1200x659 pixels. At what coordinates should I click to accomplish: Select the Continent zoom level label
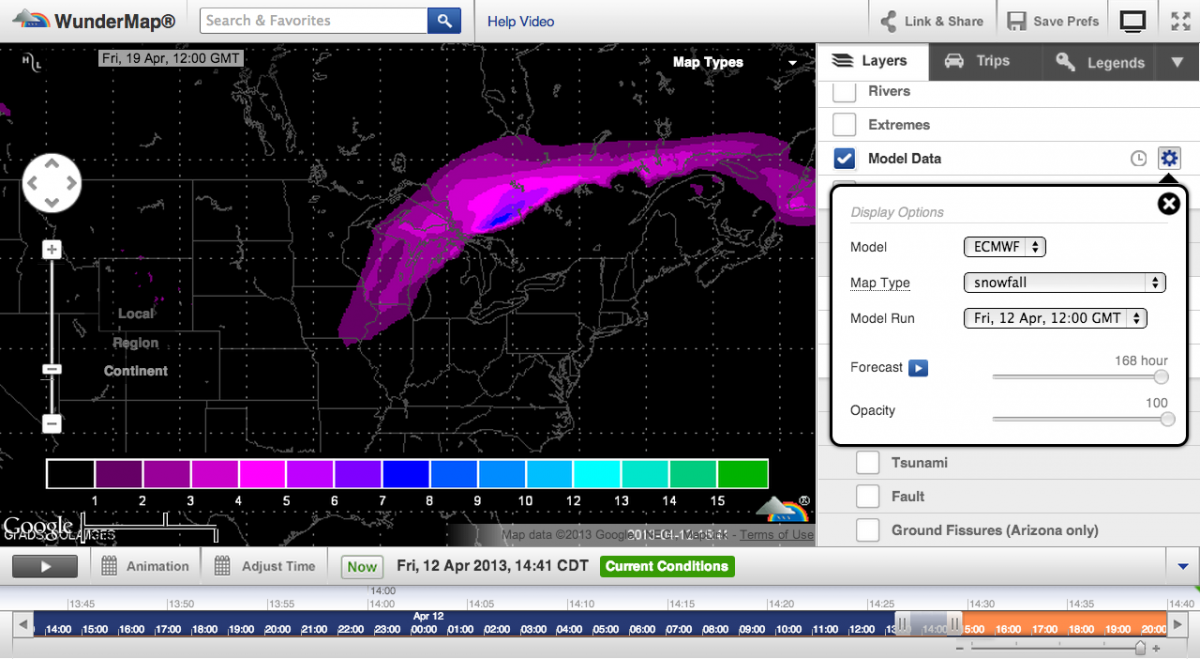[136, 371]
